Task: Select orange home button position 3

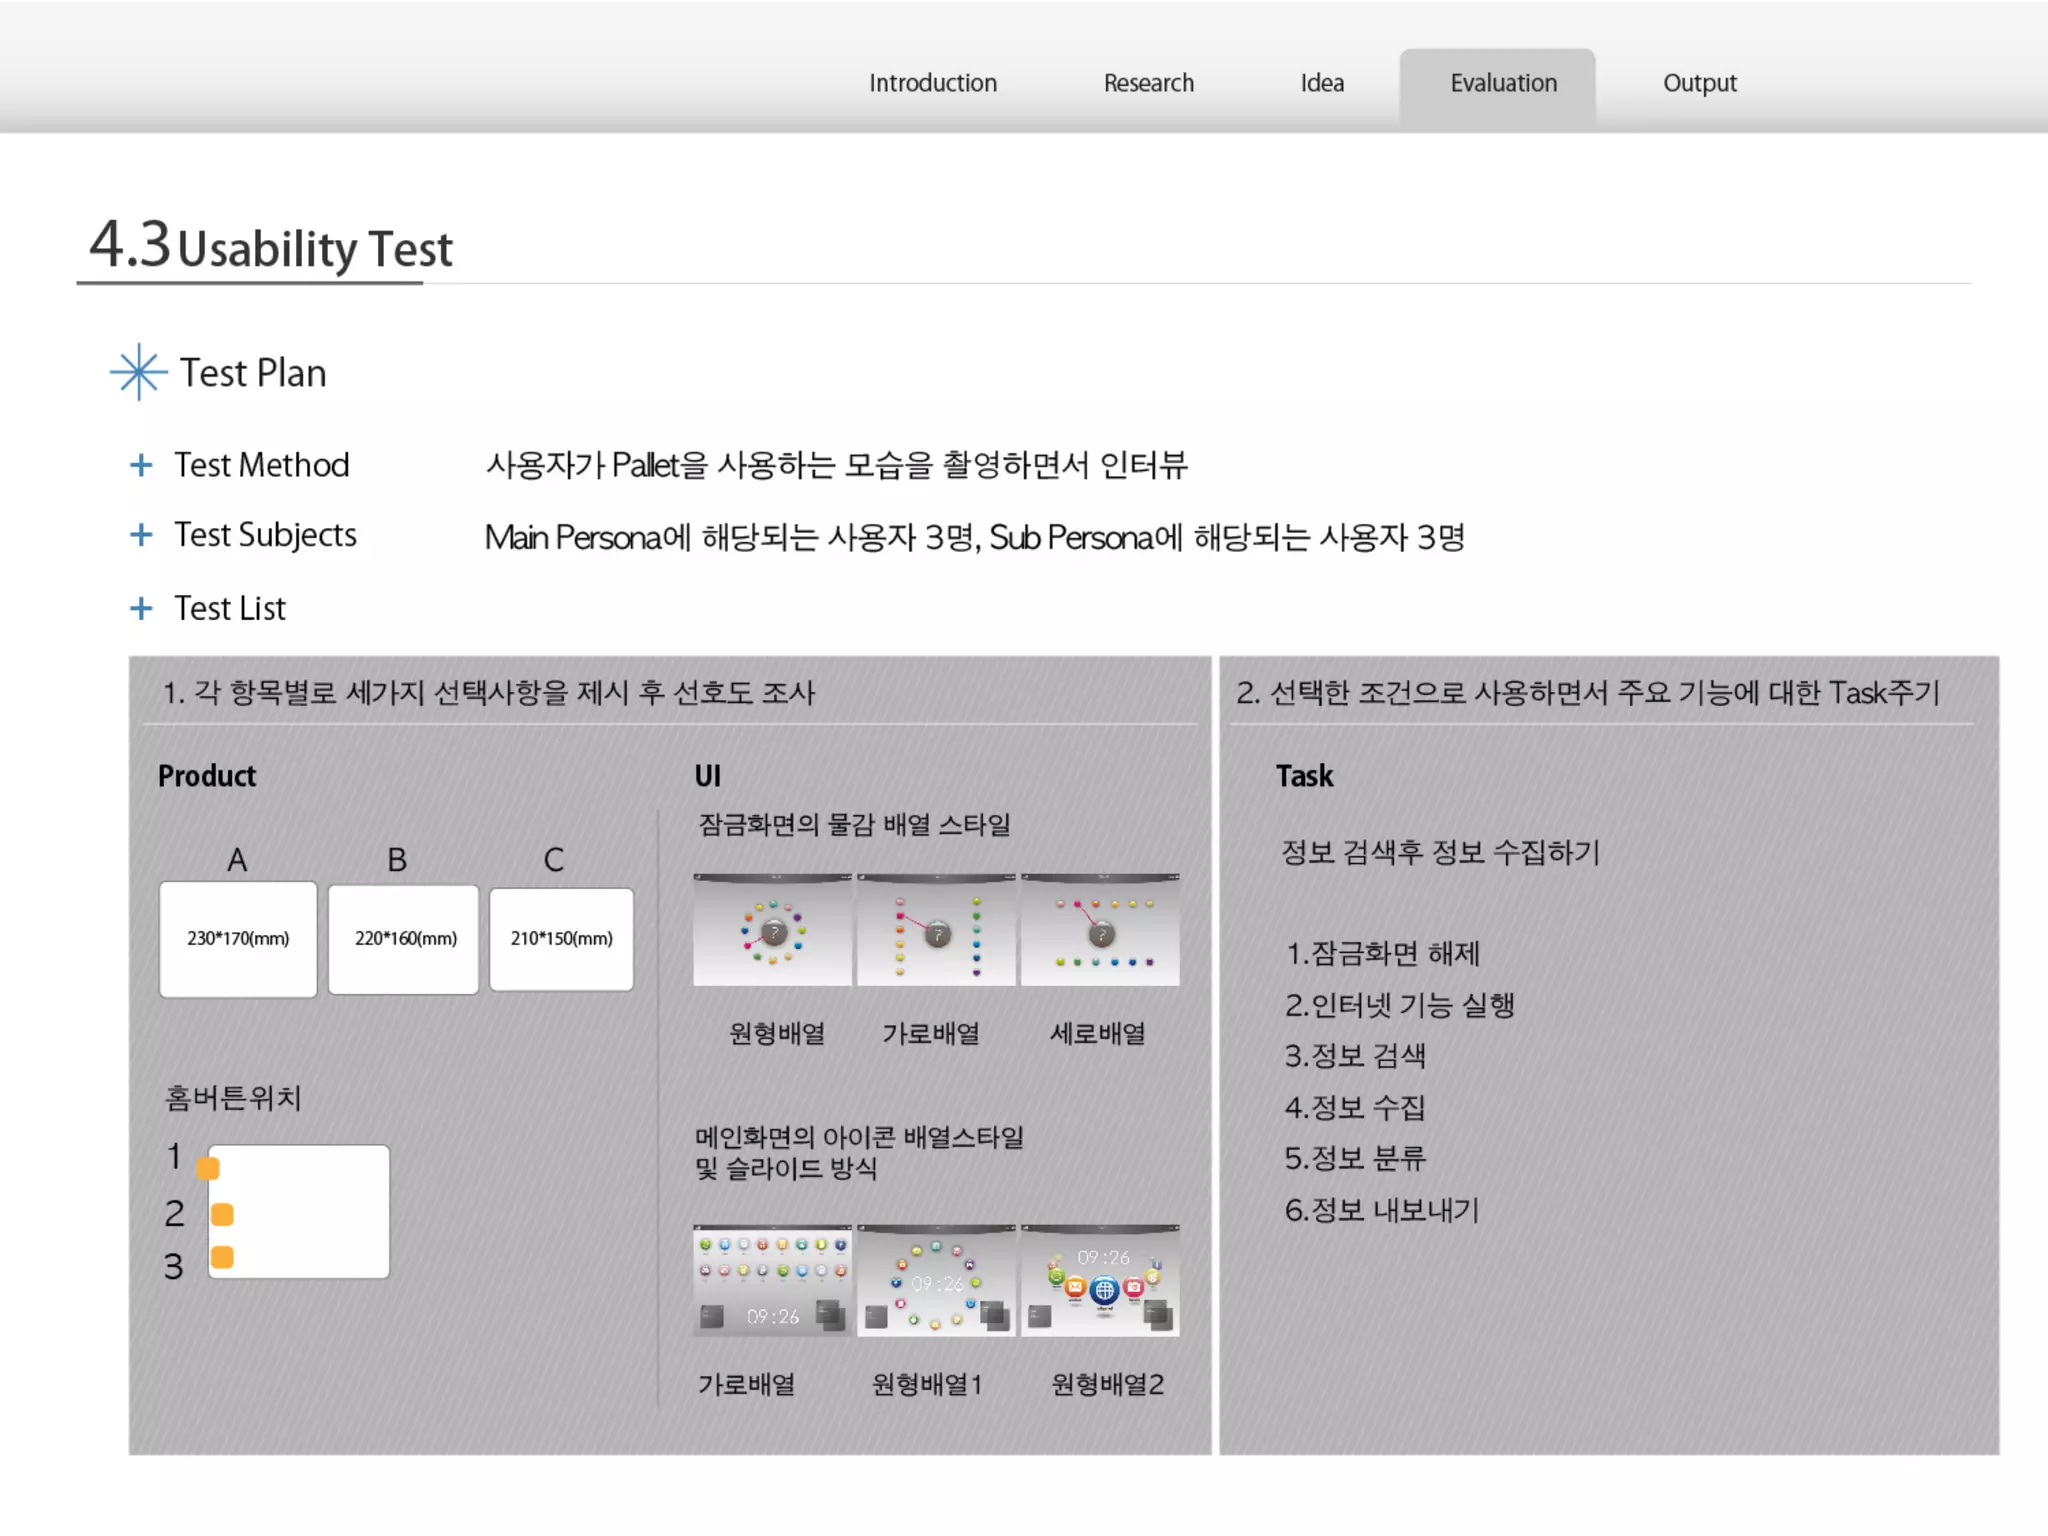Action: pyautogui.click(x=222, y=1257)
